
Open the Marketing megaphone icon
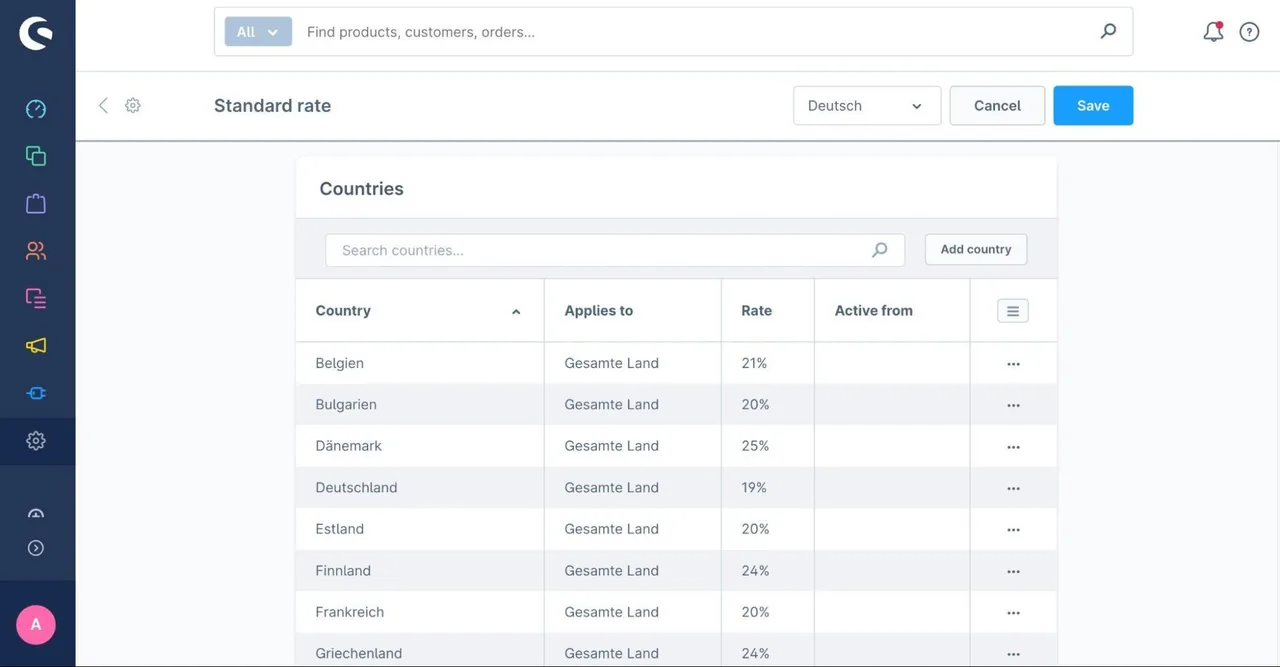(x=36, y=346)
